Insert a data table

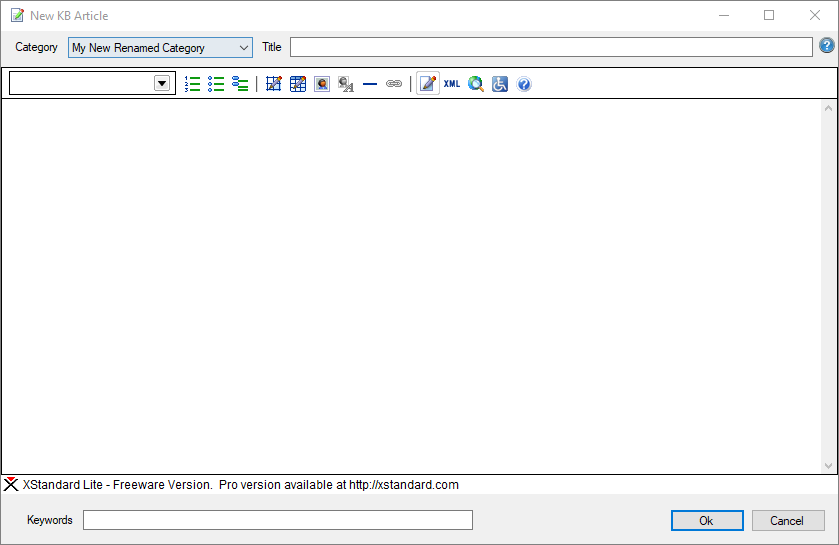click(298, 84)
